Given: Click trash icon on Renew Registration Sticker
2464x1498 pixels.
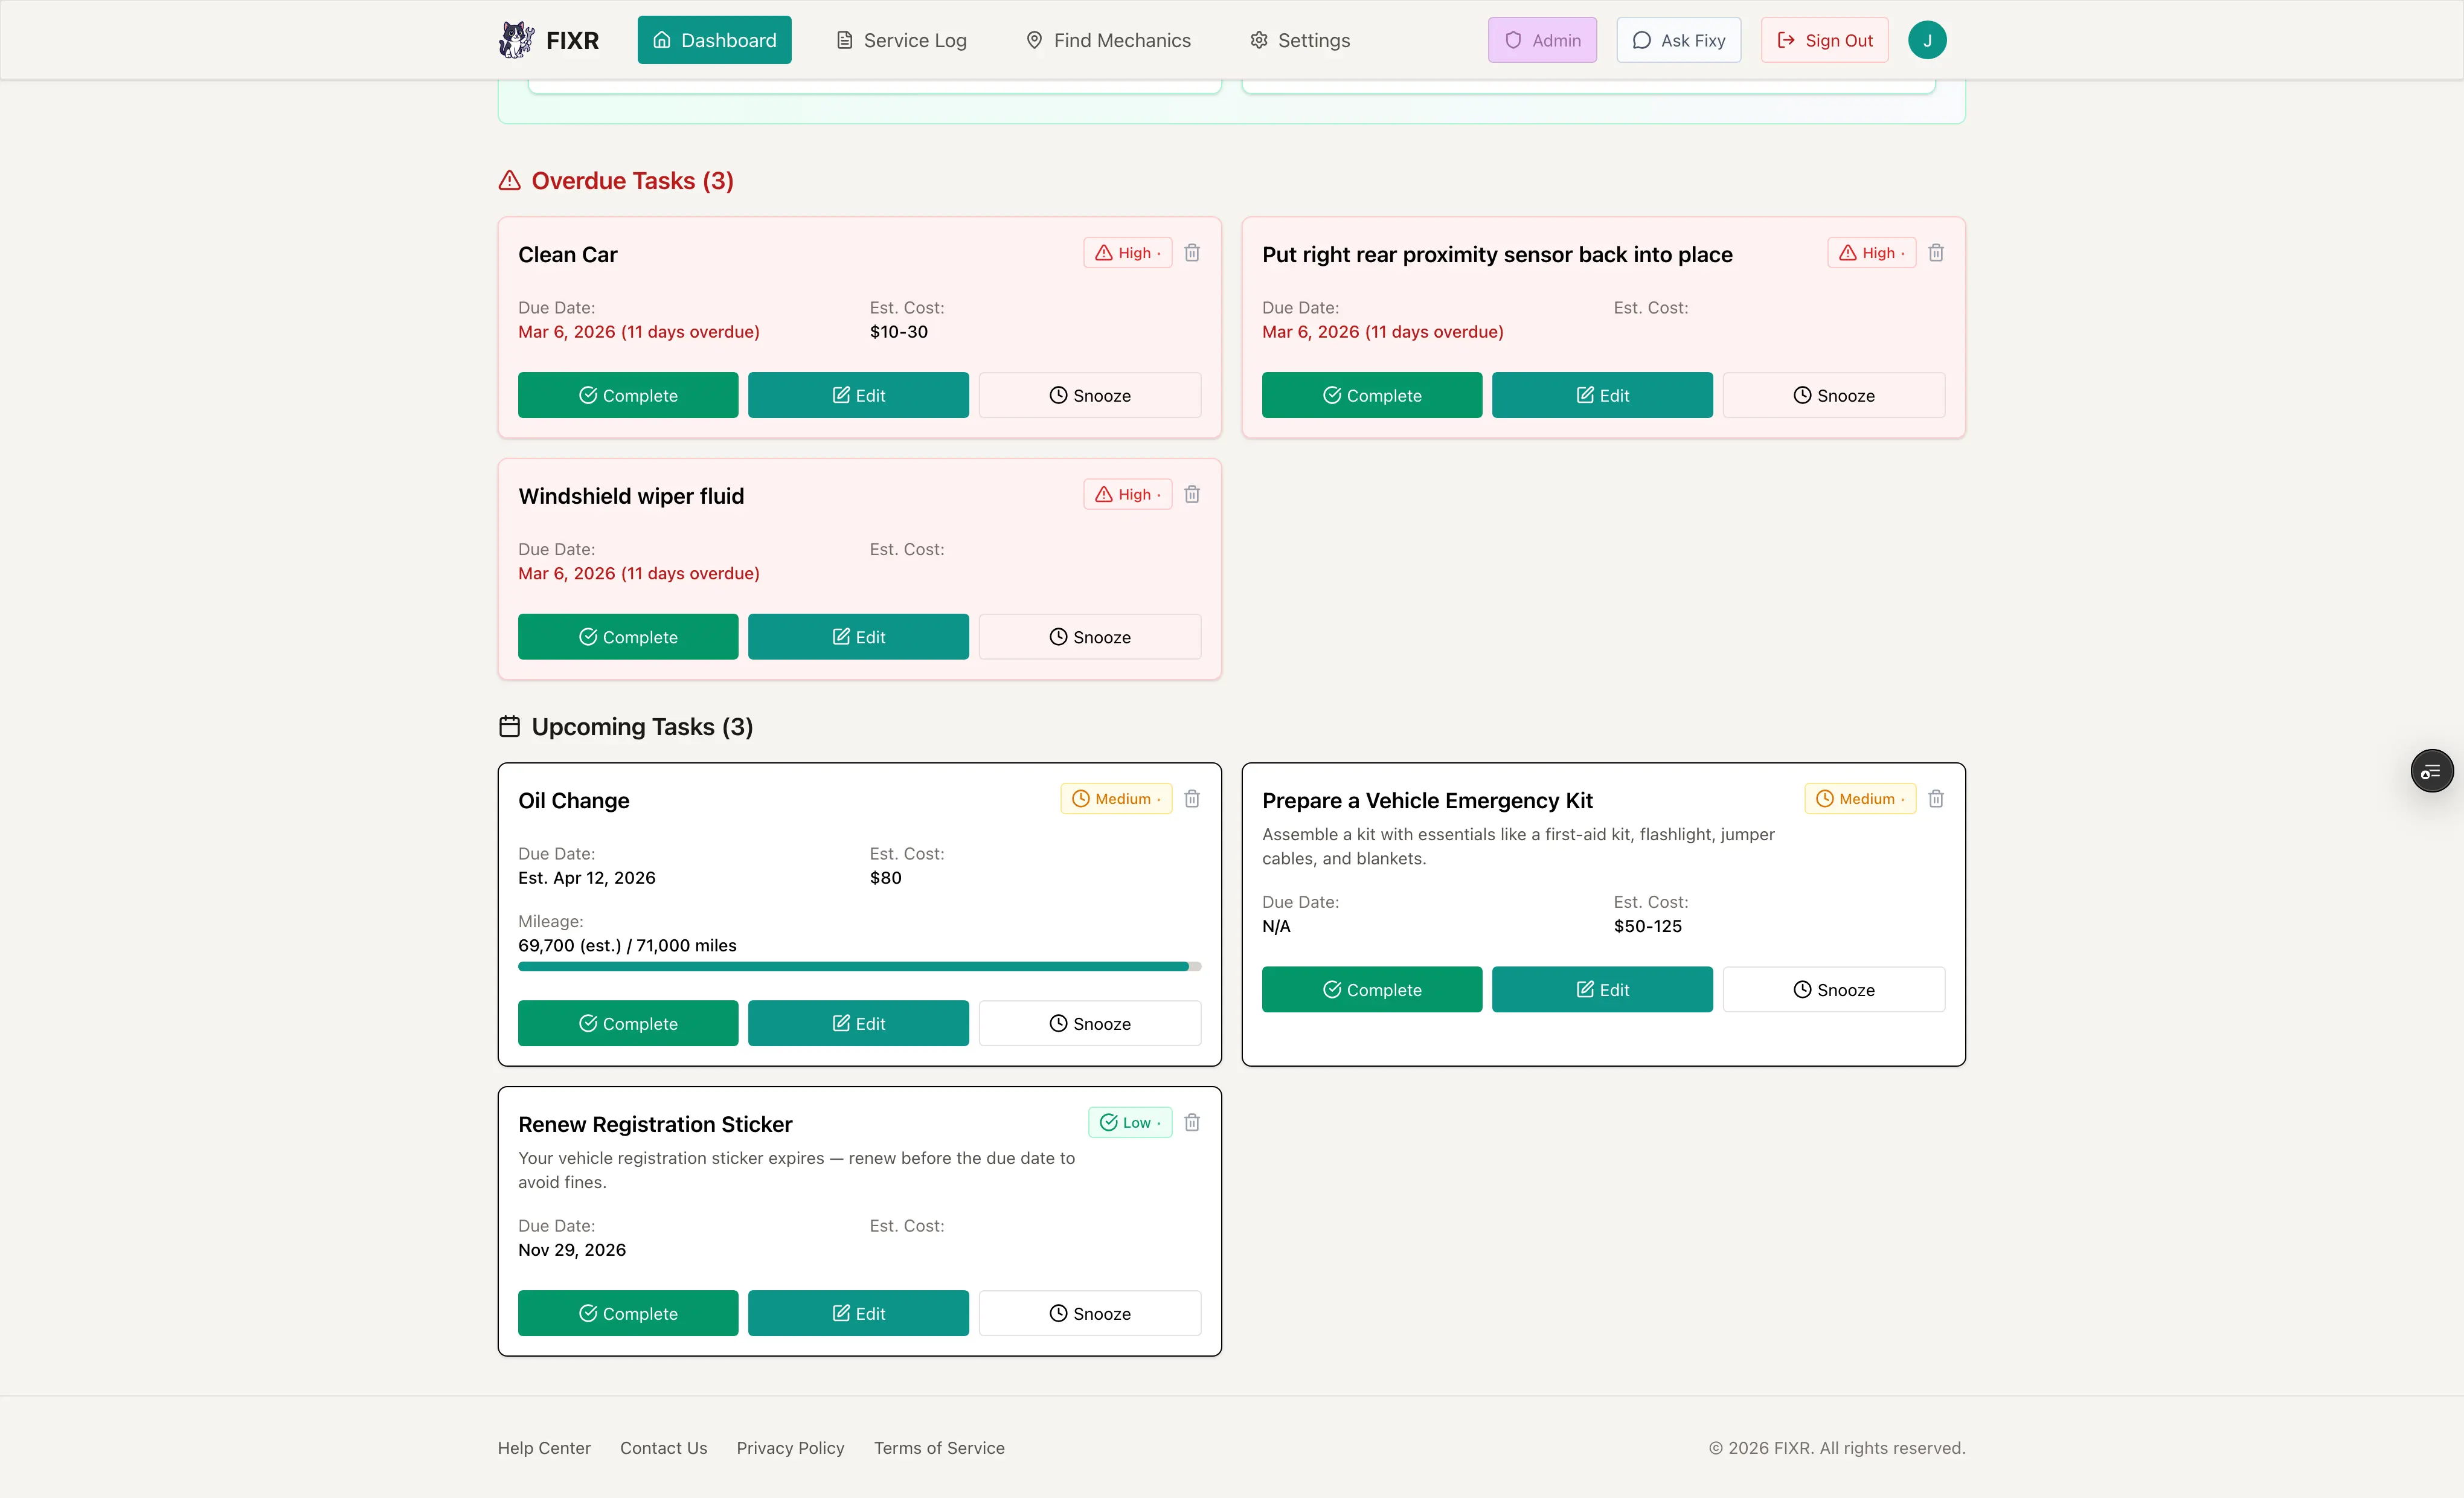Looking at the screenshot, I should point(1192,1122).
